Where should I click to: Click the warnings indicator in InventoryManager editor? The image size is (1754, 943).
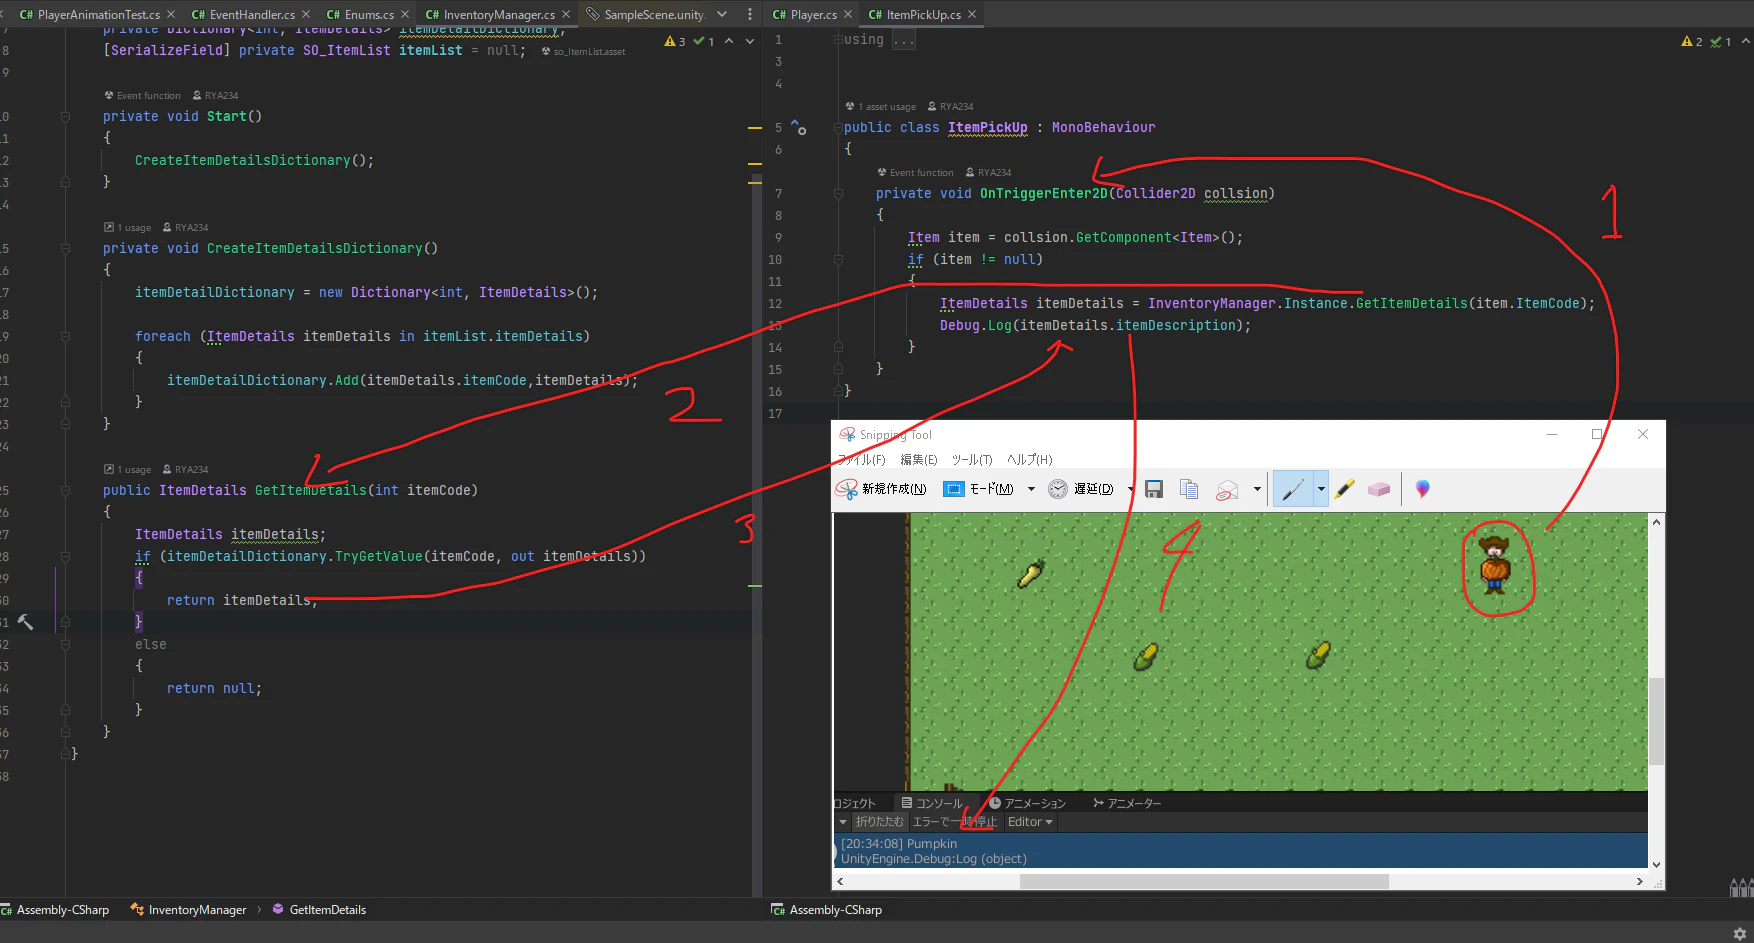click(675, 41)
